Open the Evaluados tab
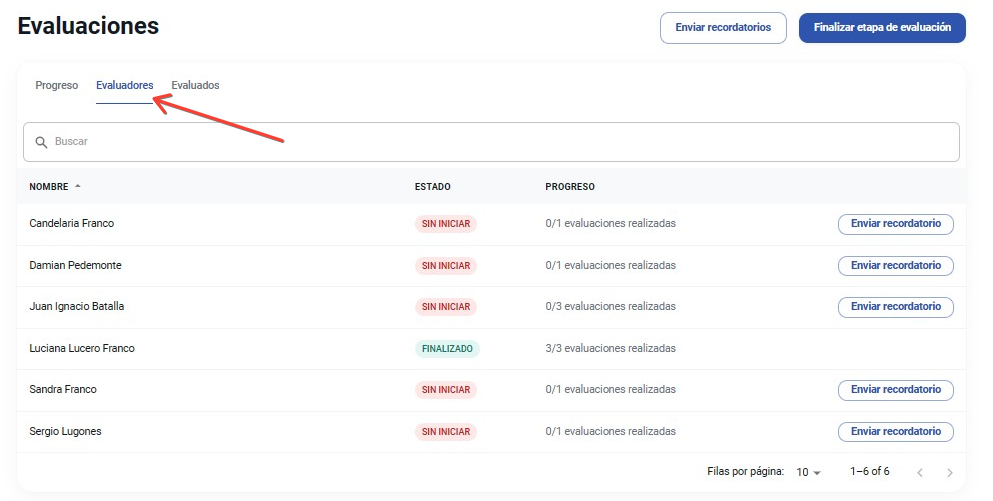Screen dimensions: 993x501 (x=195, y=85)
